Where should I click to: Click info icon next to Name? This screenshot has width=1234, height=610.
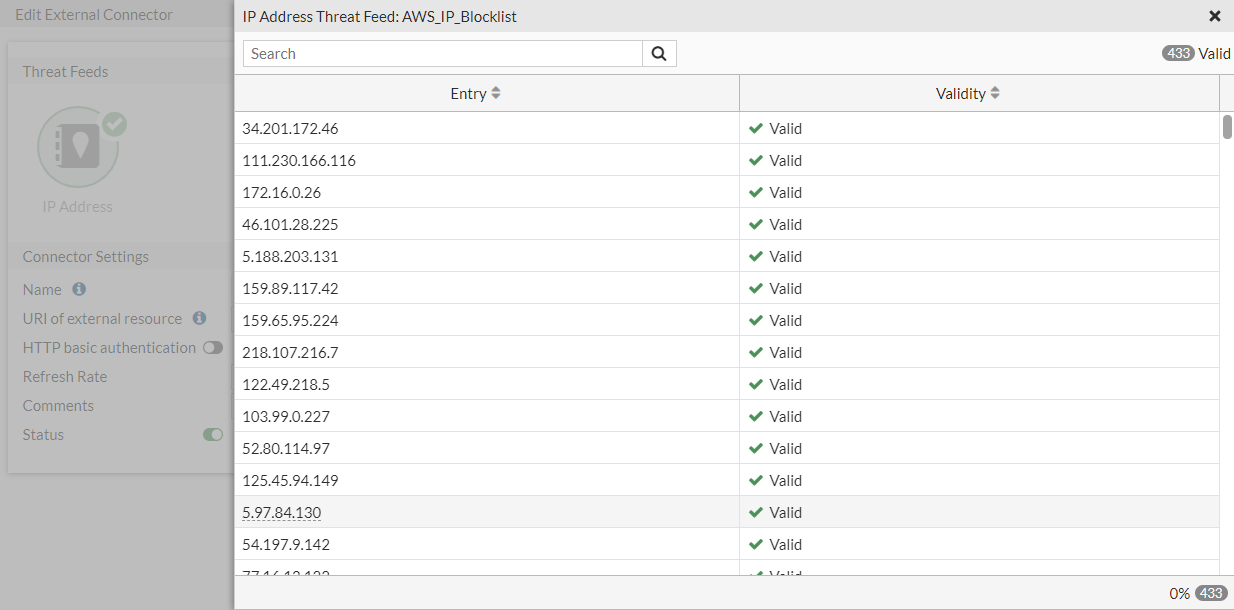pyautogui.click(x=79, y=289)
